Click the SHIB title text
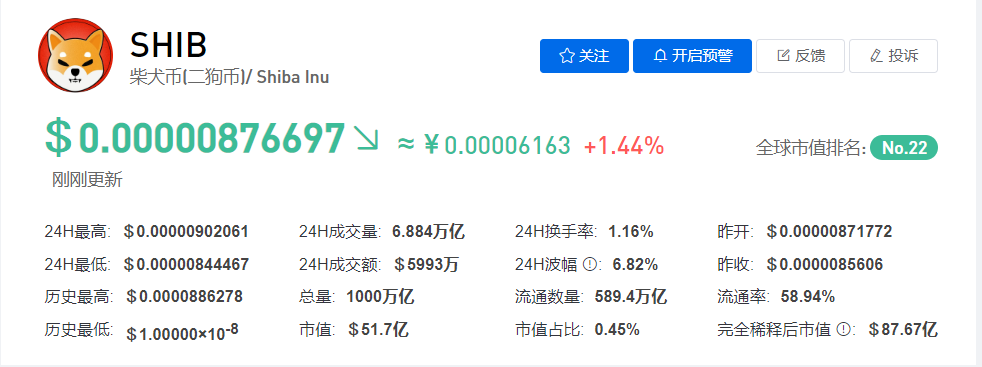Image resolution: width=982 pixels, height=367 pixels. pyautogui.click(x=168, y=45)
